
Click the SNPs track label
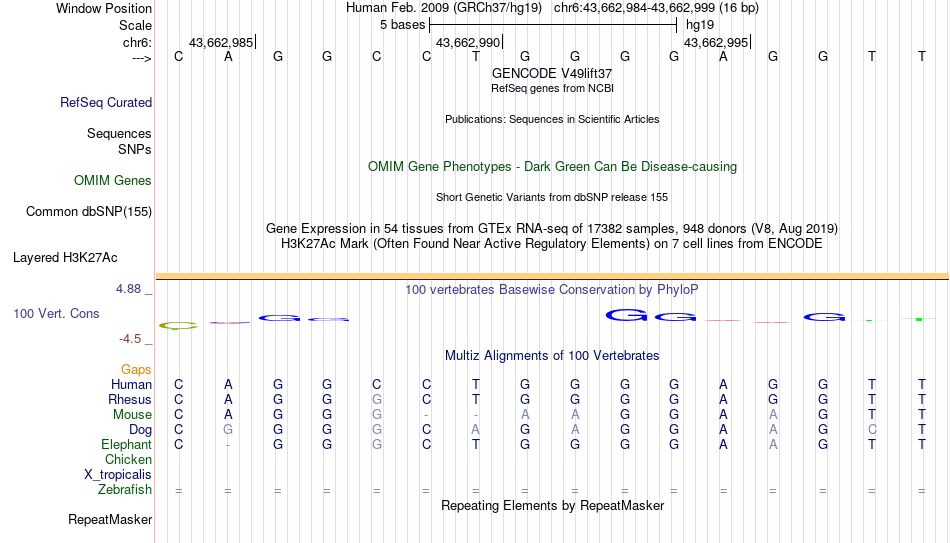click(135, 149)
